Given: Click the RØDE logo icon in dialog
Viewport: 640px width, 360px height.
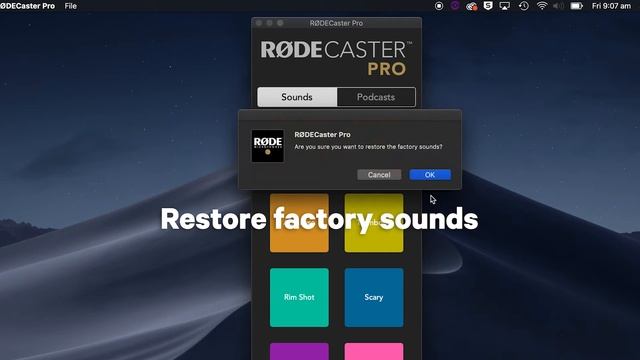Looking at the screenshot, I should [x=268, y=146].
